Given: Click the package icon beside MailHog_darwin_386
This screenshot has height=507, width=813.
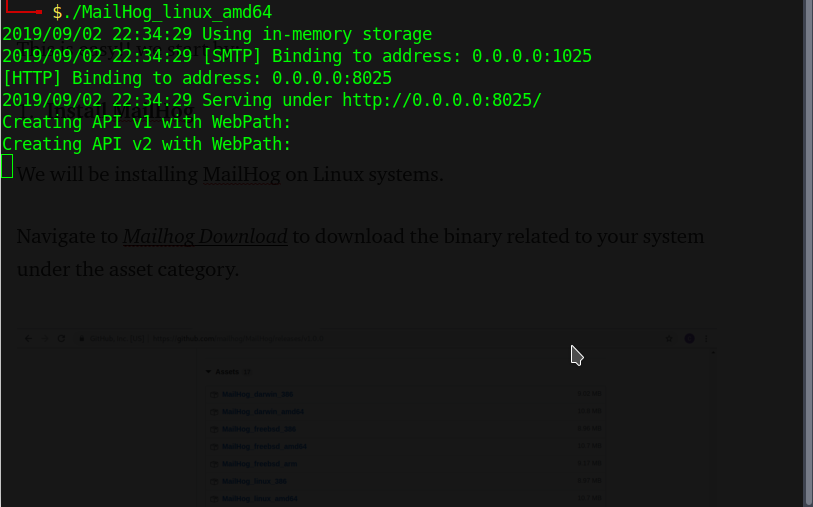Looking at the screenshot, I should click(x=214, y=395).
